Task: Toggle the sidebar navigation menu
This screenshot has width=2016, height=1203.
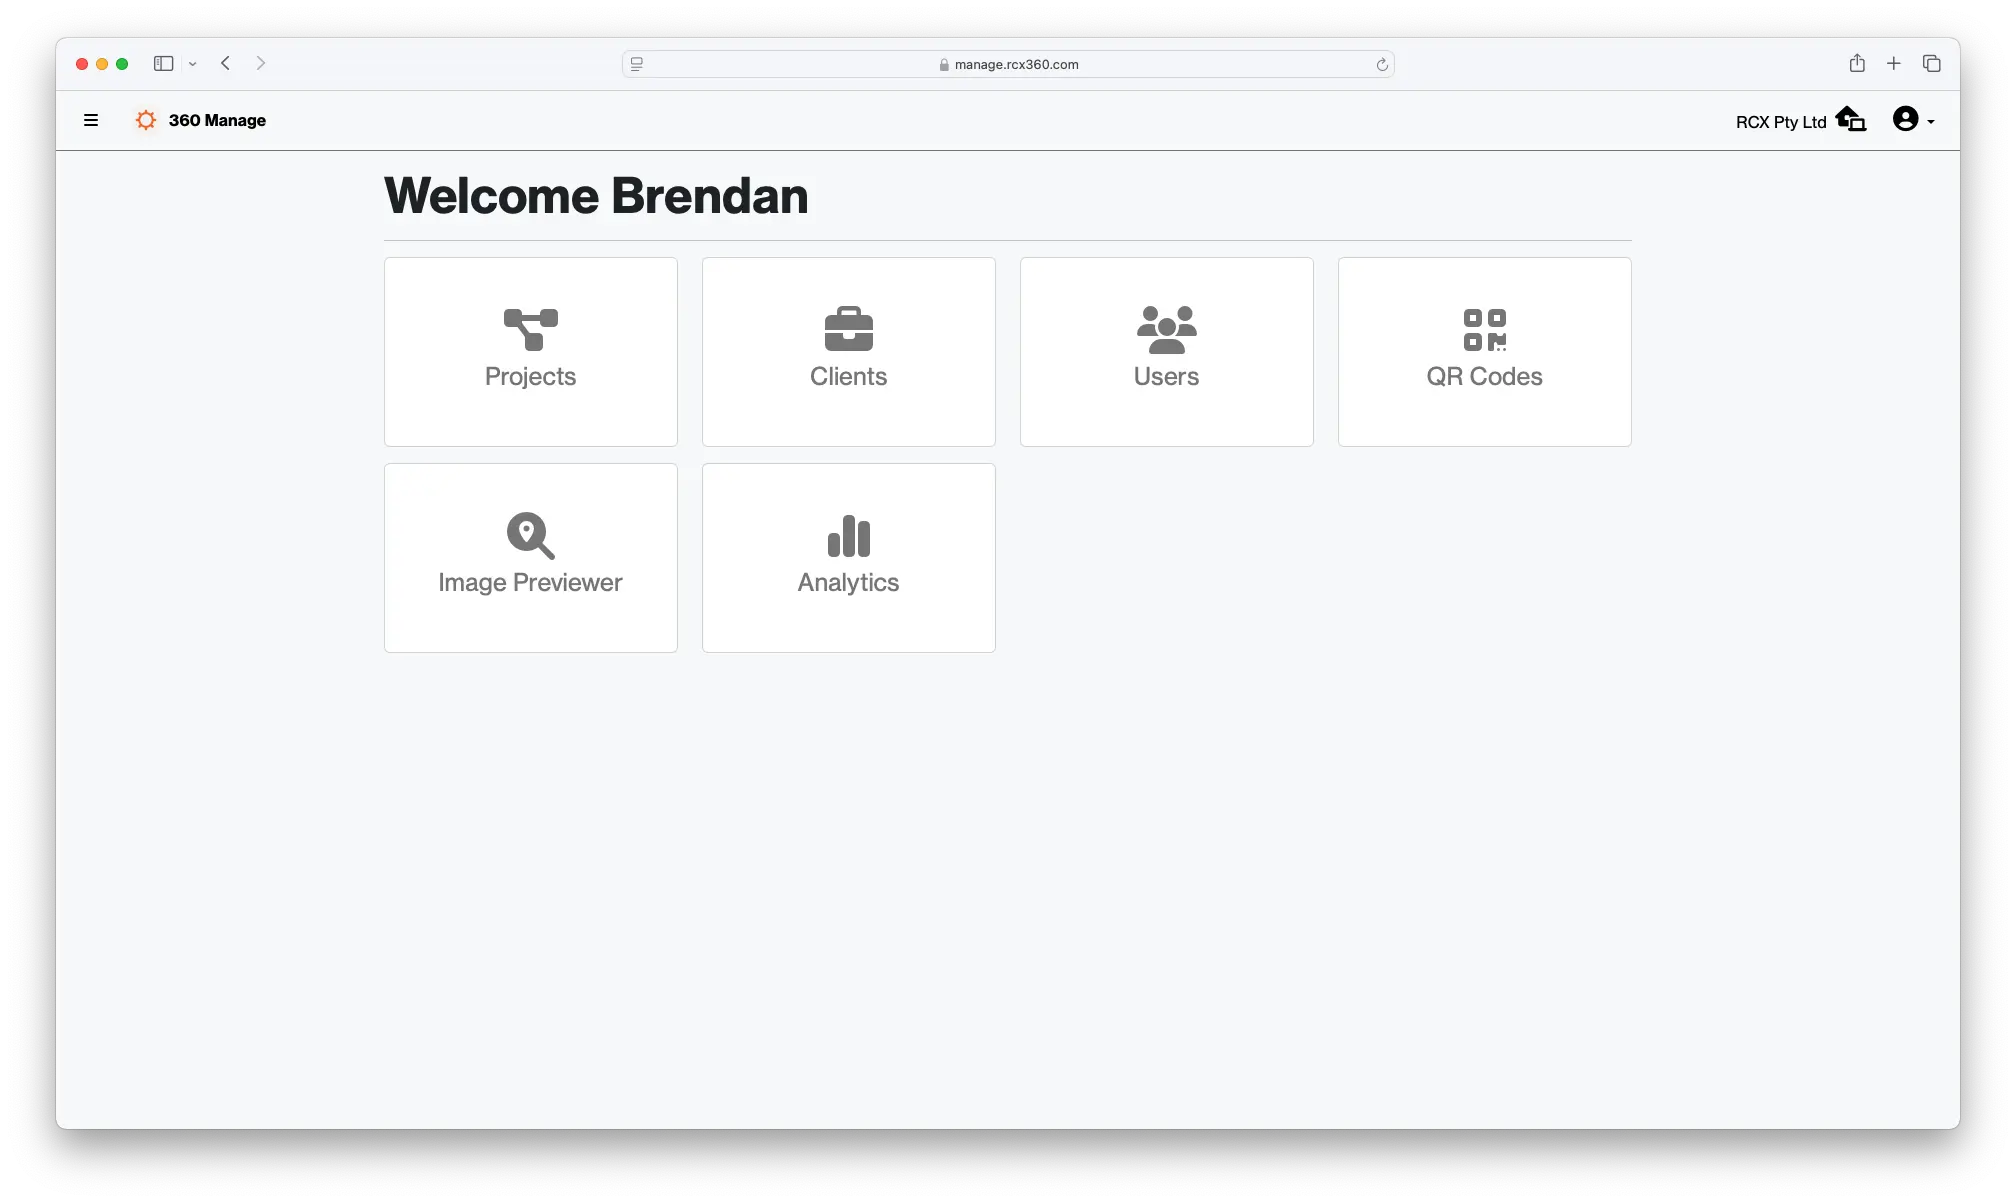Action: click(x=90, y=119)
